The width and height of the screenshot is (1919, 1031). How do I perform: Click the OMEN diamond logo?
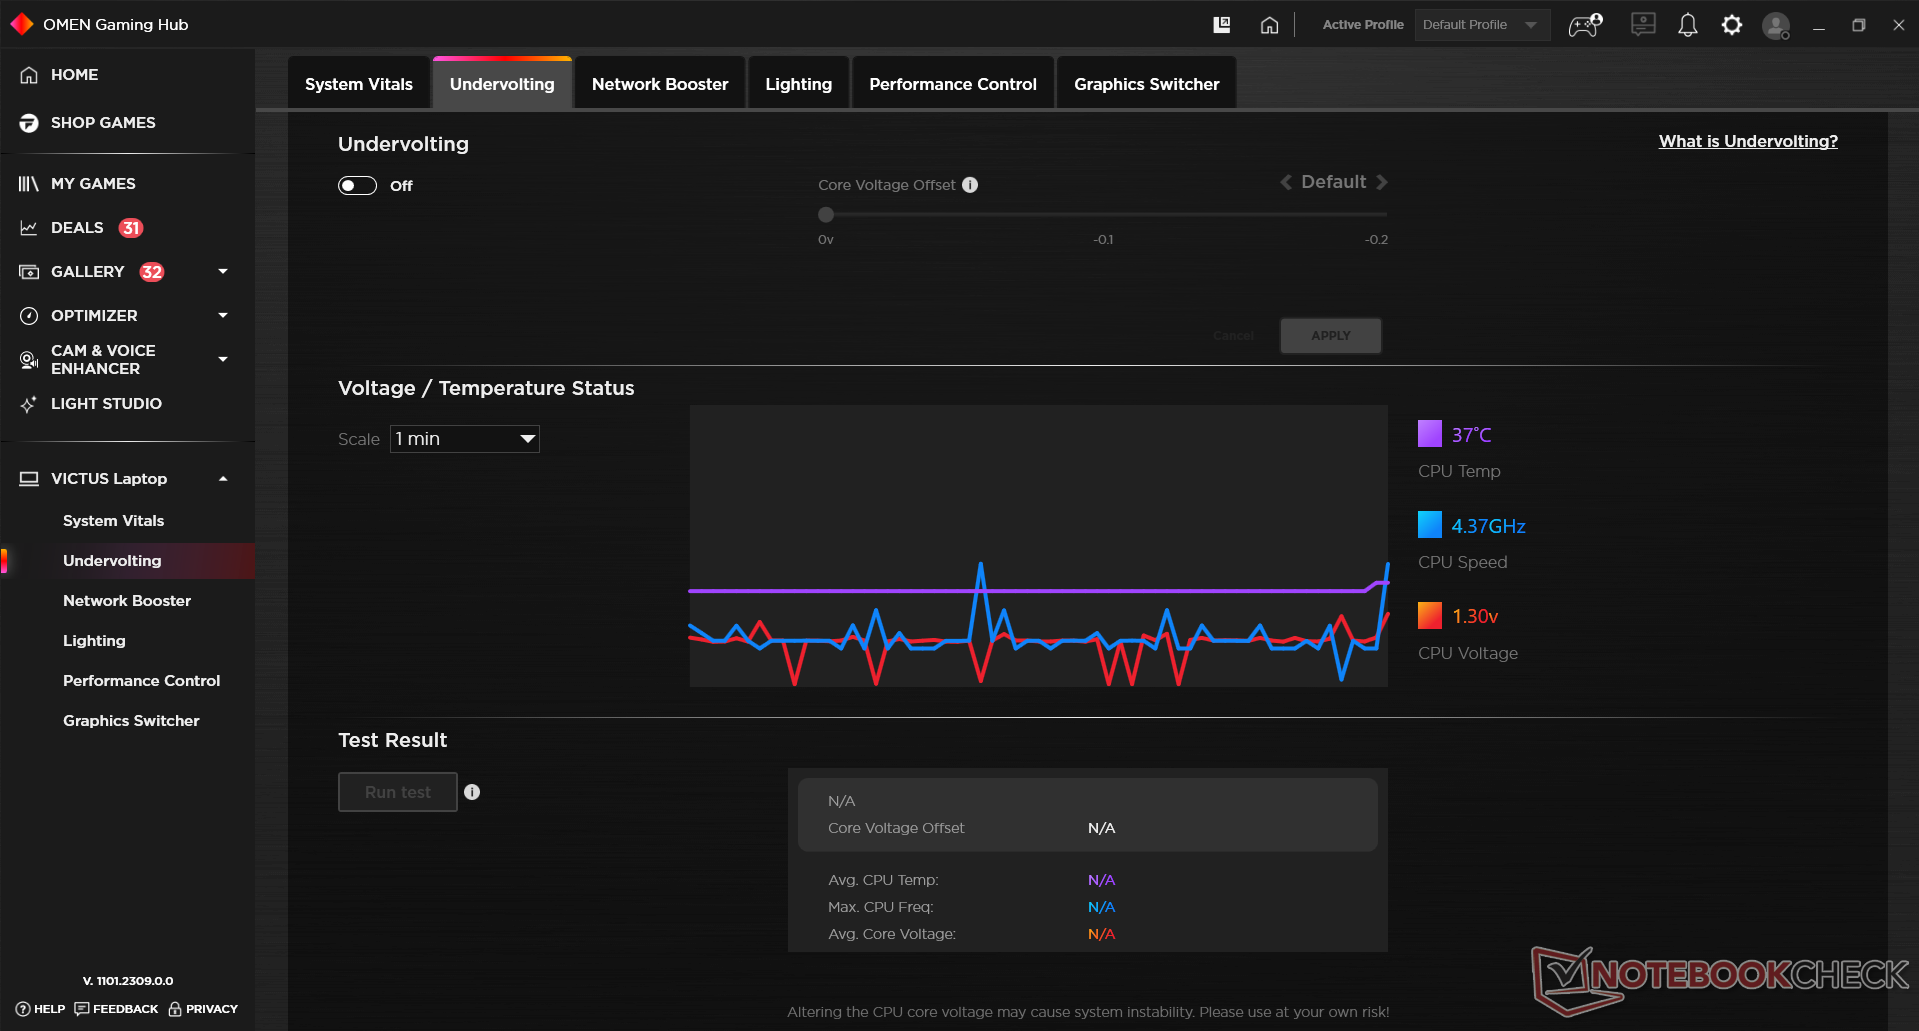[x=22, y=24]
